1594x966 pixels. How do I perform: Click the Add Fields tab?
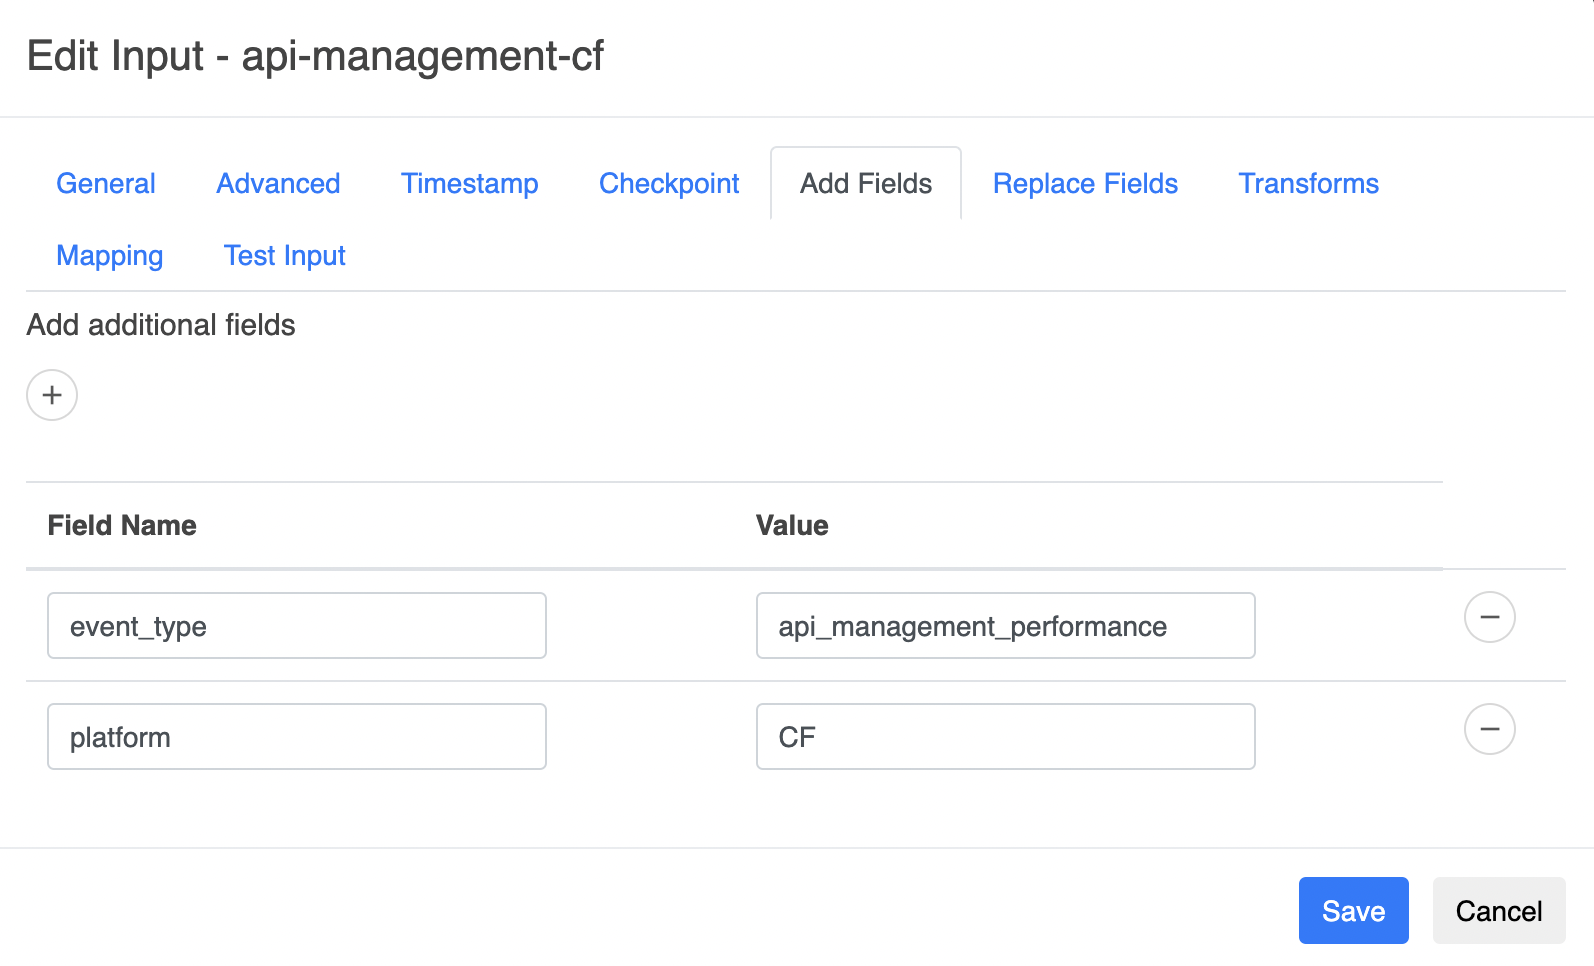point(865,184)
